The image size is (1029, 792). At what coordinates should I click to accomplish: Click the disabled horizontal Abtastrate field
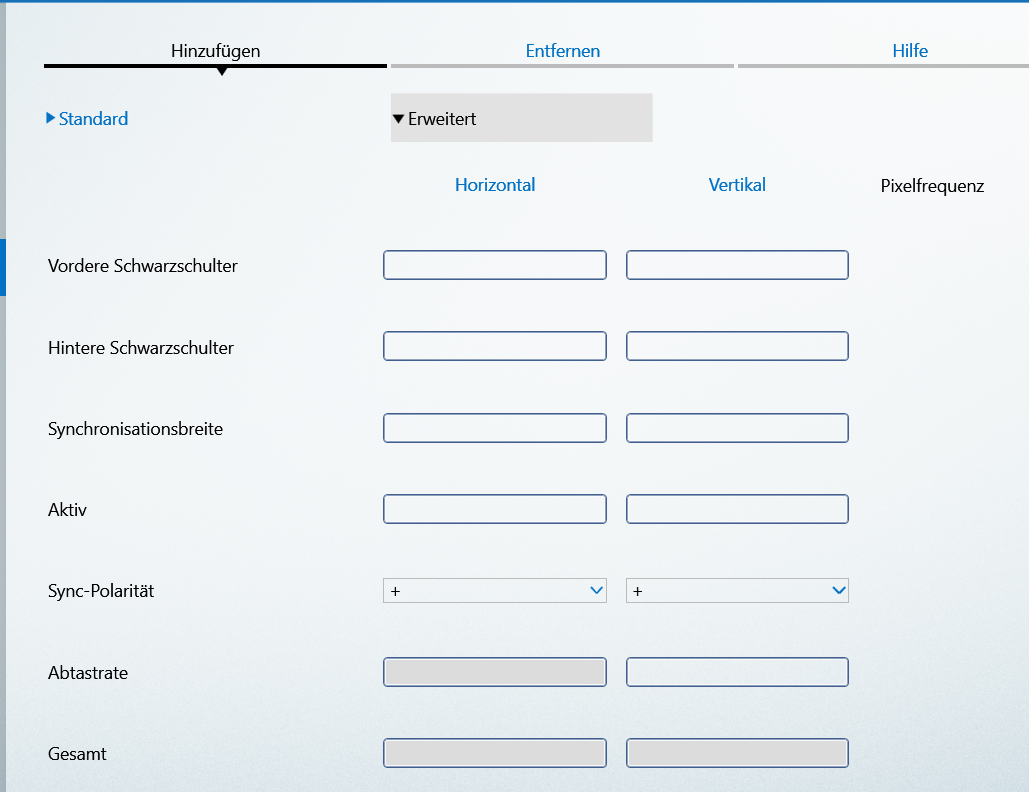coord(495,672)
